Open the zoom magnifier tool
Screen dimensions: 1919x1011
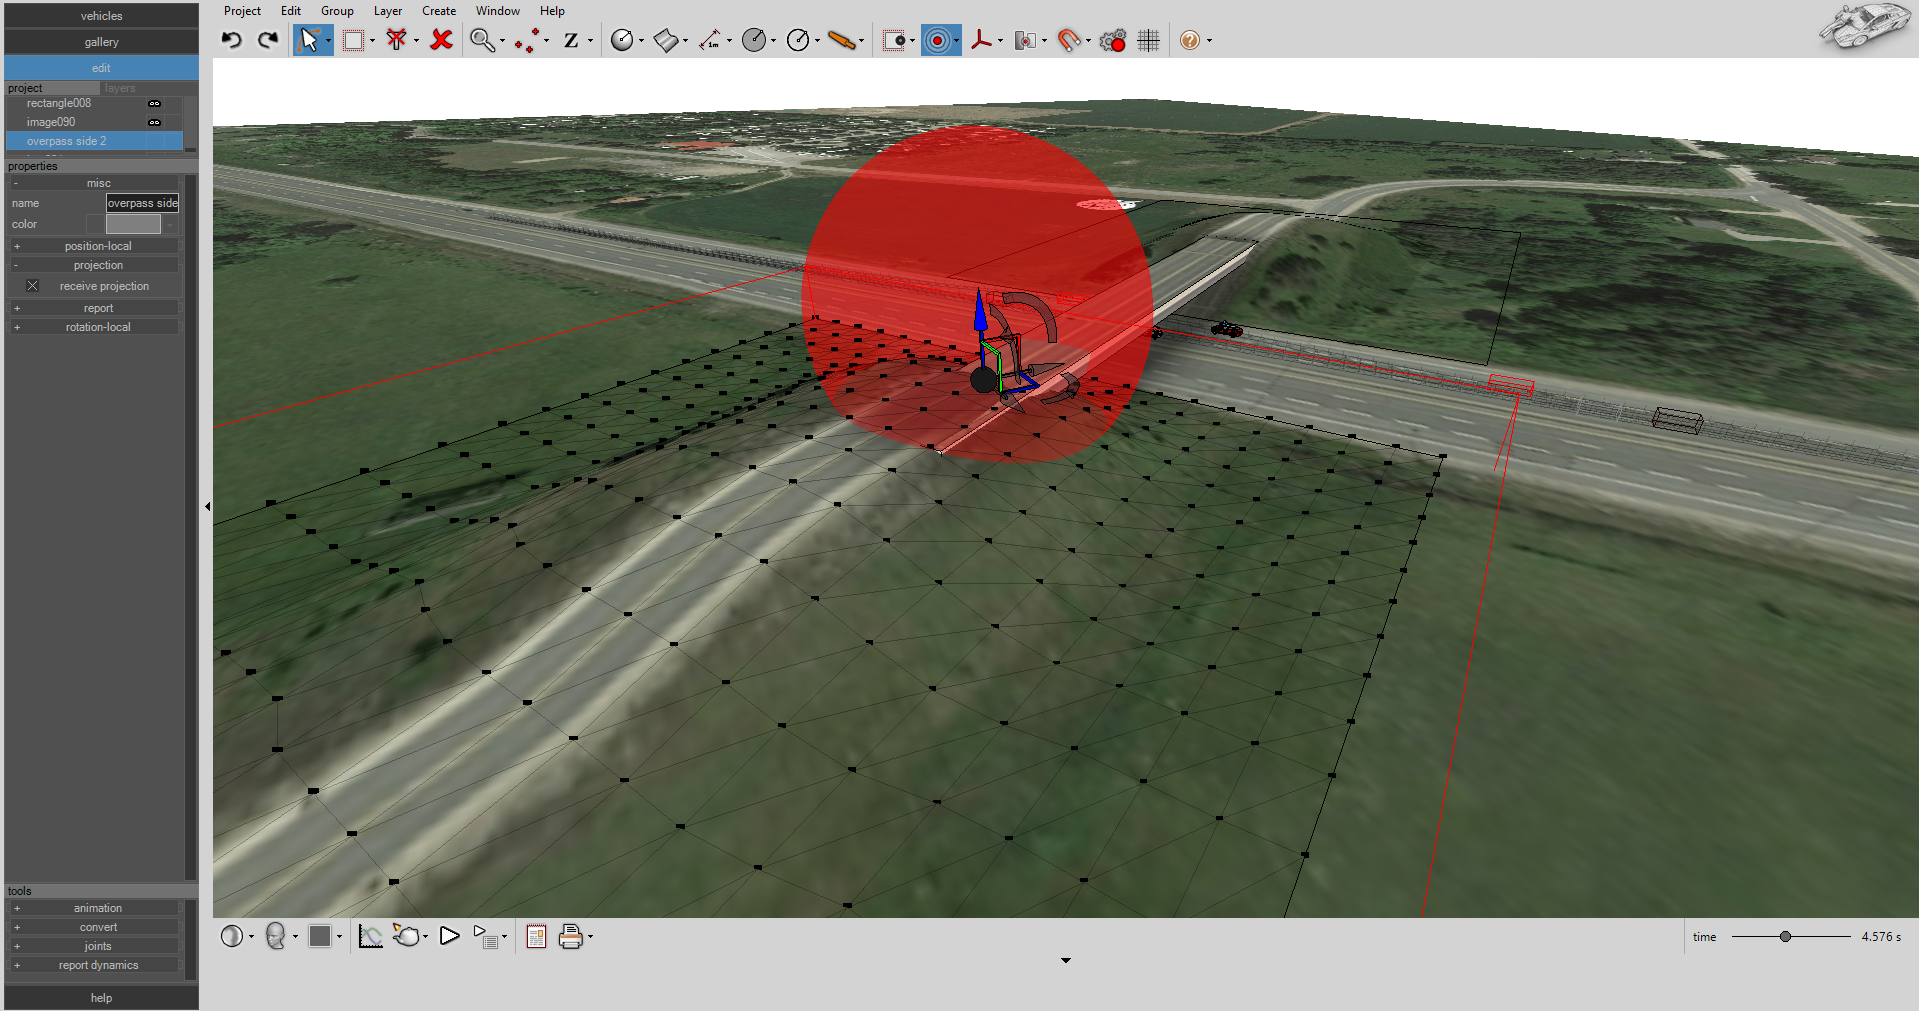point(481,40)
